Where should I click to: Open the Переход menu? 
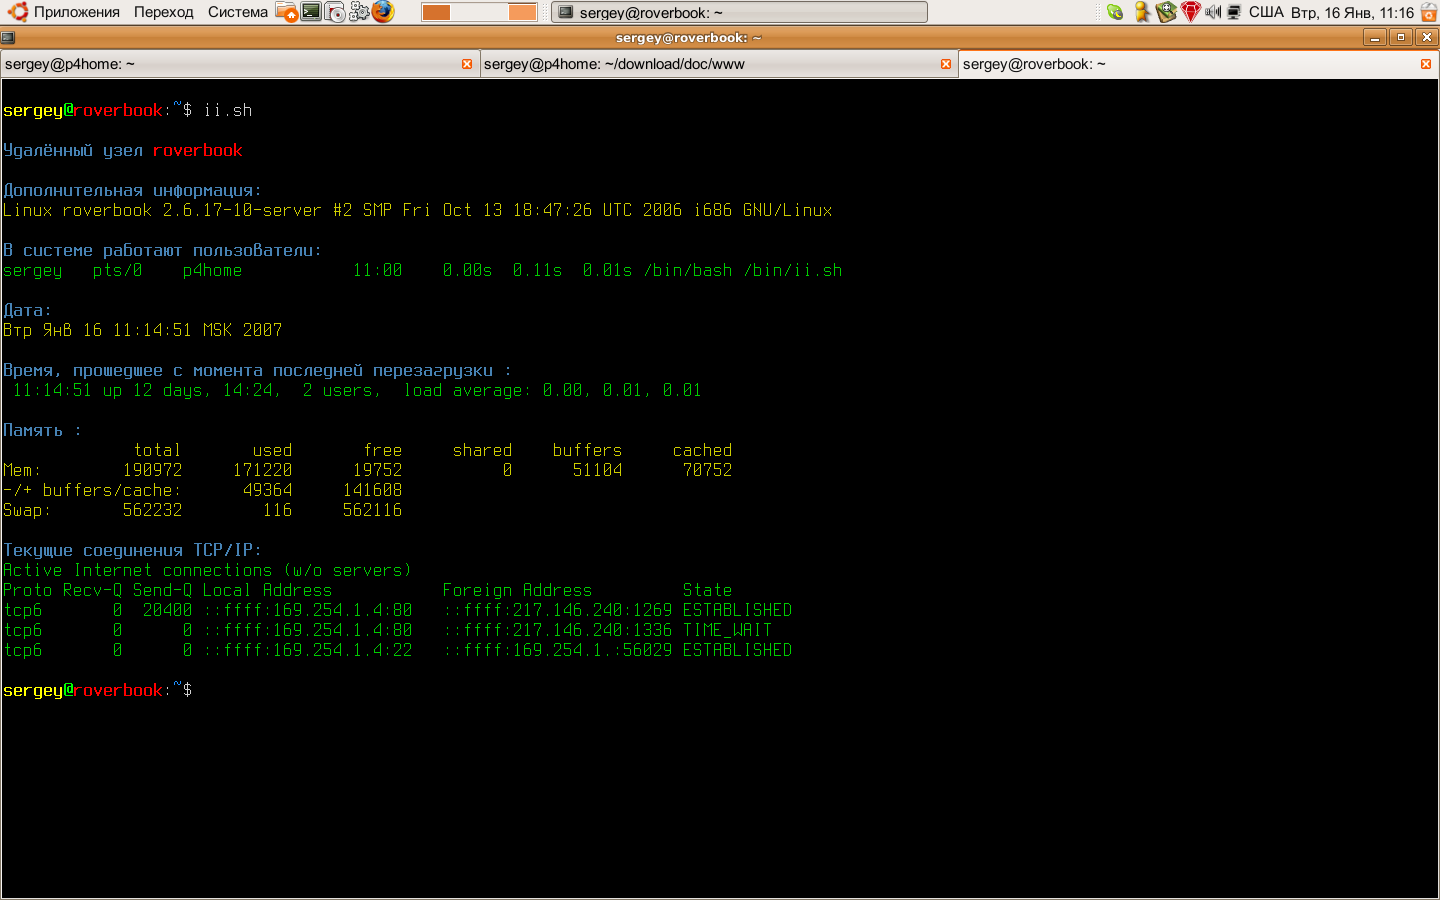tap(164, 12)
